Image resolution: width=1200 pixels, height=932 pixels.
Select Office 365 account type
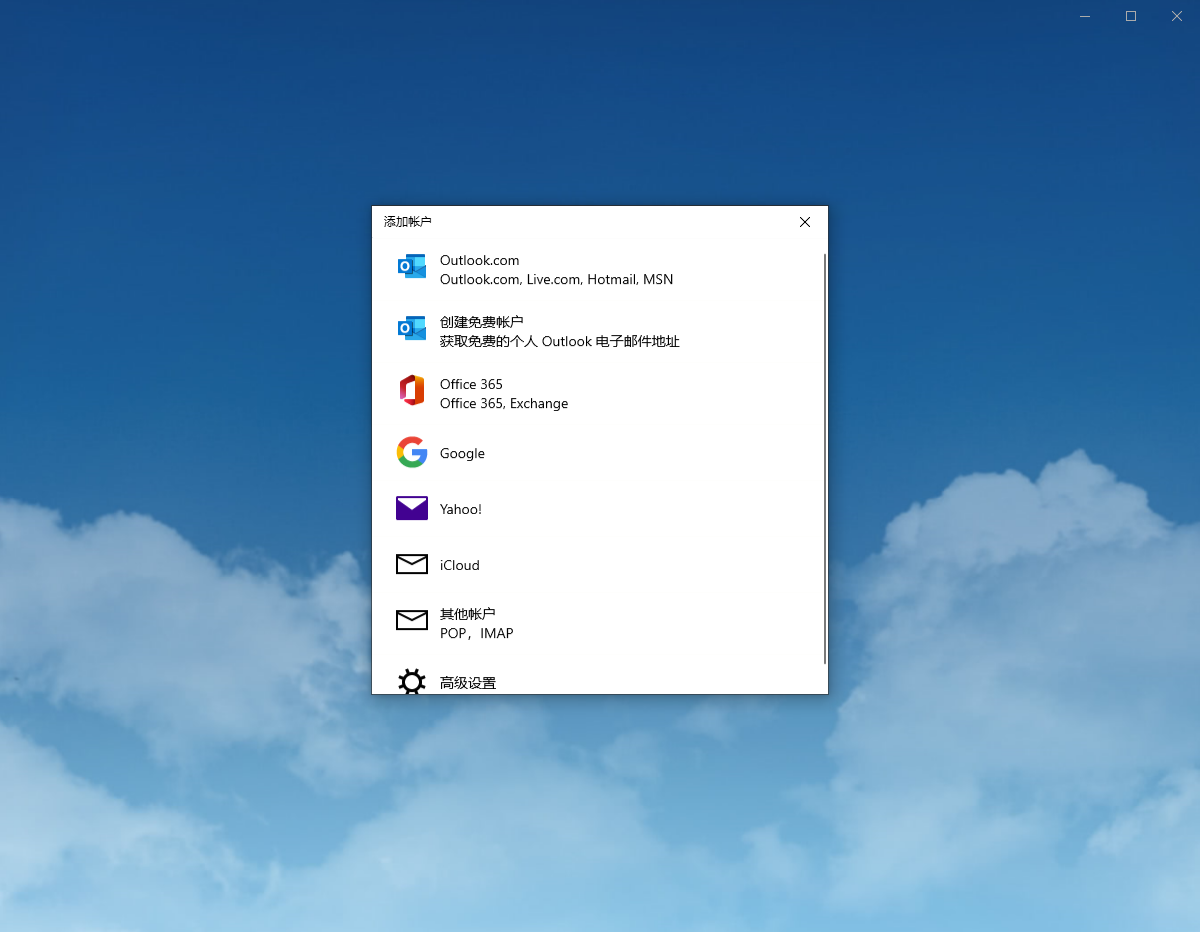pyautogui.click(x=471, y=384)
